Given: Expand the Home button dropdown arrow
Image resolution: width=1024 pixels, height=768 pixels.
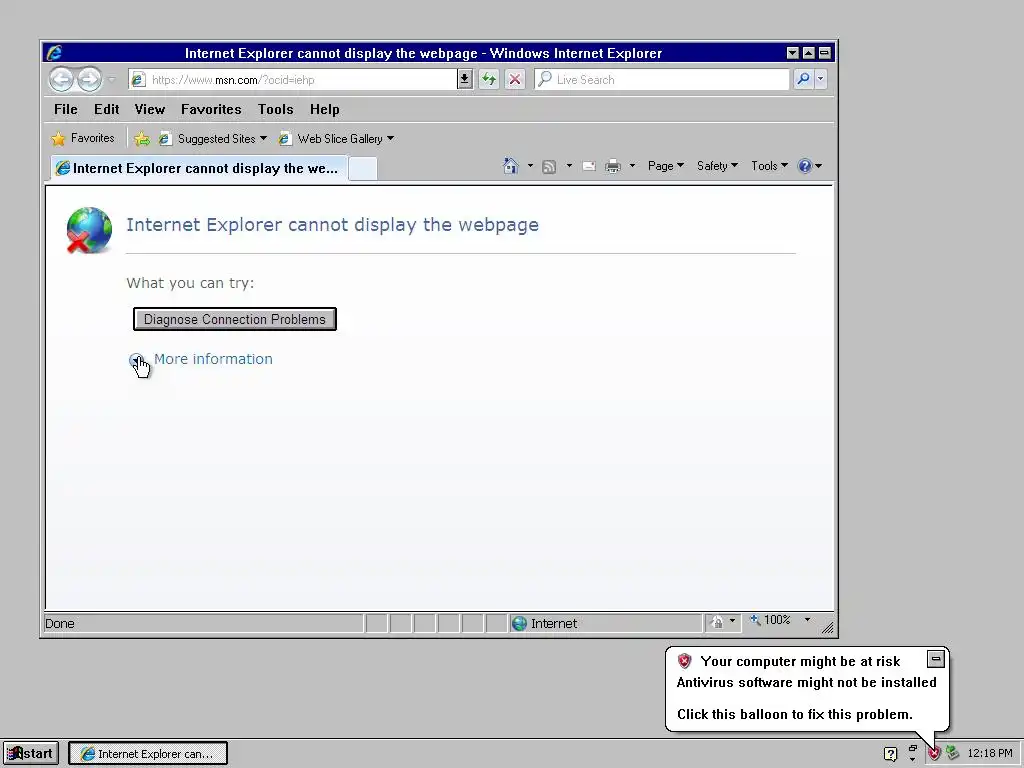Looking at the screenshot, I should [530, 166].
